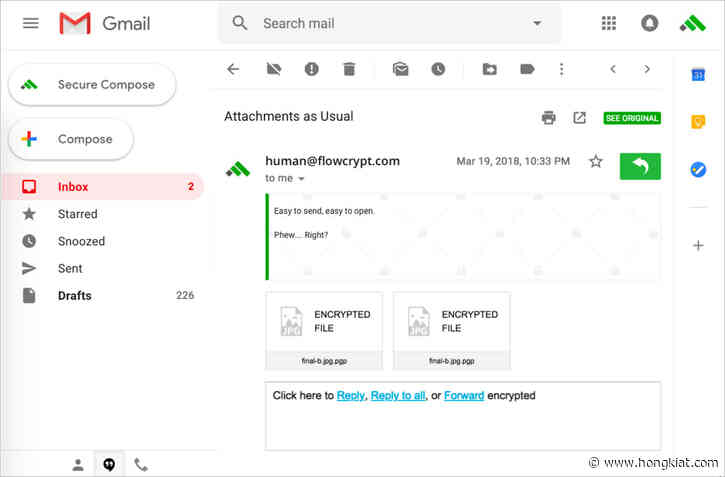Click the Gmail logo
This screenshot has width=725, height=477.
coord(105,23)
